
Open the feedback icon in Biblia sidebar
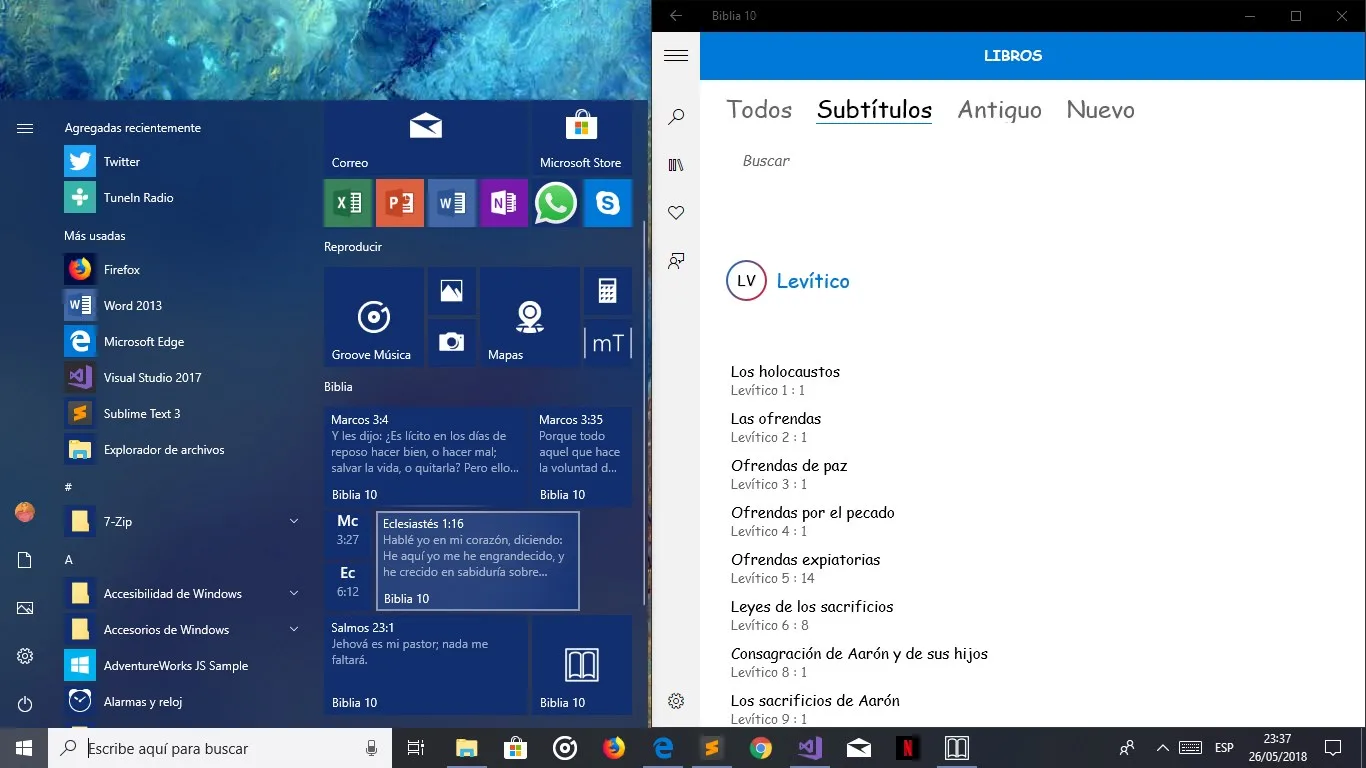(676, 261)
